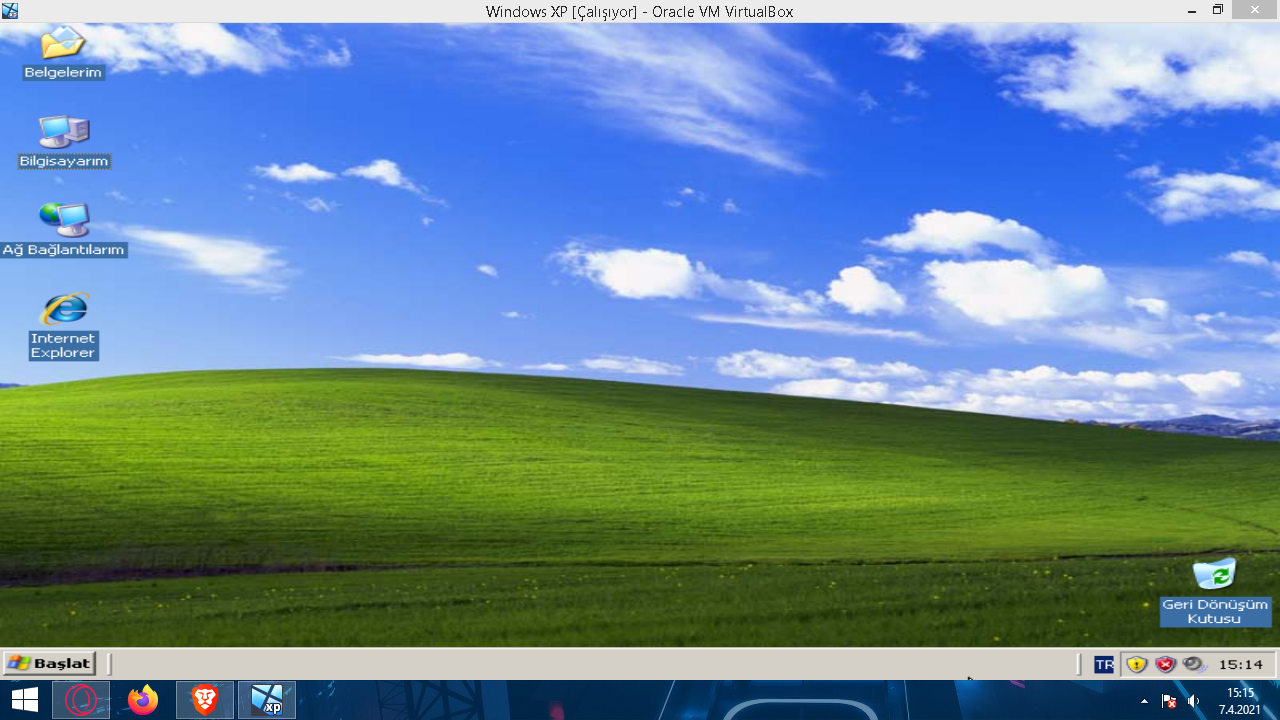Close the VirtualBox window

(x=1256, y=10)
